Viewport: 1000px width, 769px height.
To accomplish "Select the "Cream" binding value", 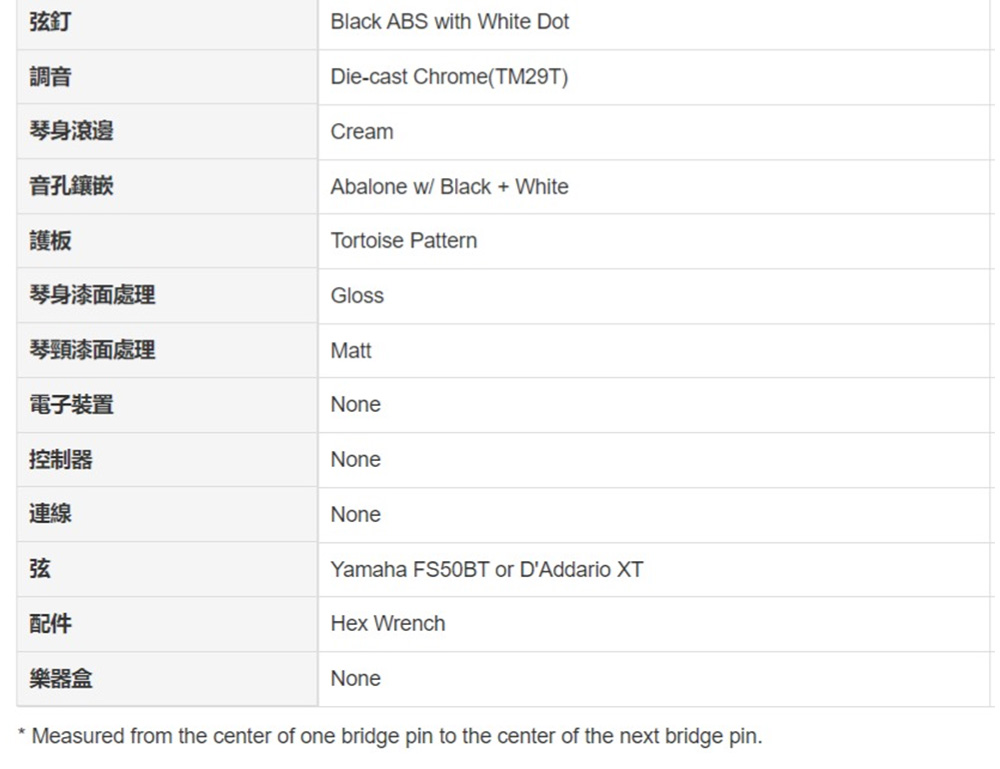I will click(x=362, y=132).
